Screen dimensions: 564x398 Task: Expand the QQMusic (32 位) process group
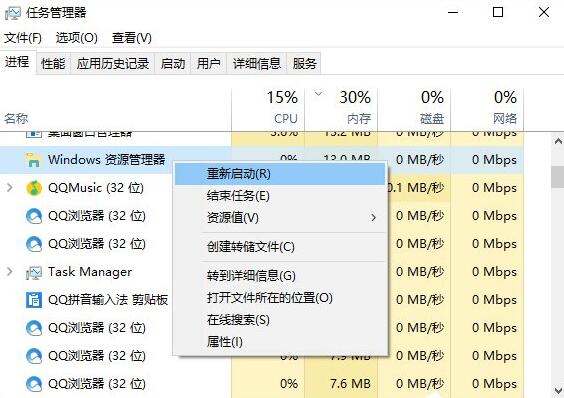click(10, 187)
